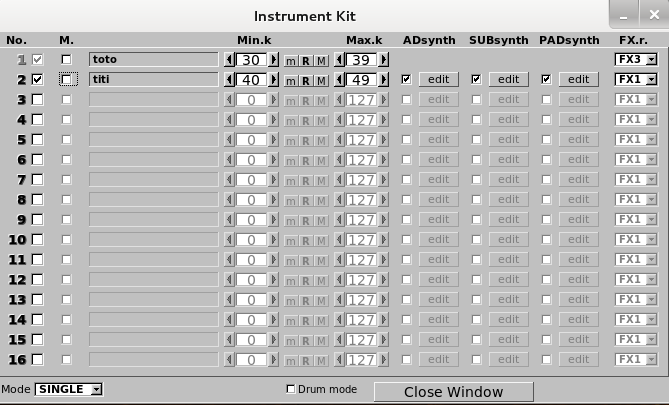
Task: Toggle PADsynth checkbox for kit item 2
Action: pyautogui.click(x=546, y=79)
